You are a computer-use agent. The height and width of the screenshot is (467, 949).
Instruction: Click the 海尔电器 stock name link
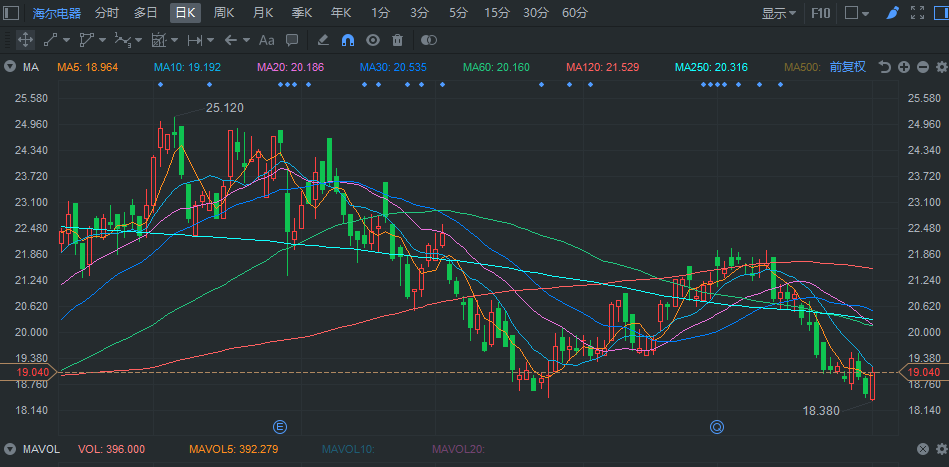click(x=57, y=13)
